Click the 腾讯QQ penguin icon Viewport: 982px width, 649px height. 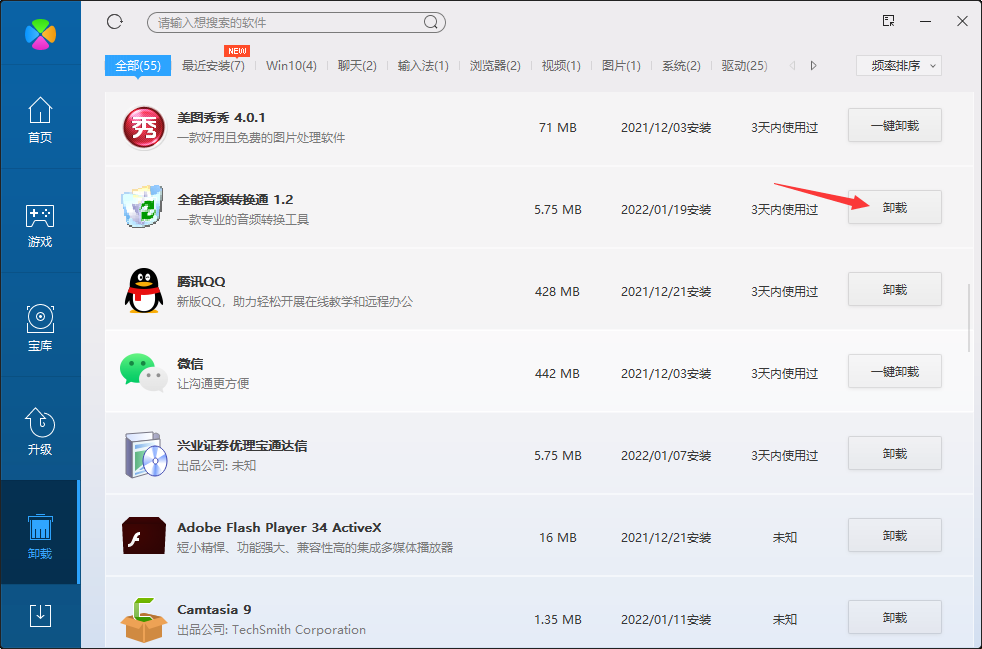pyautogui.click(x=143, y=291)
